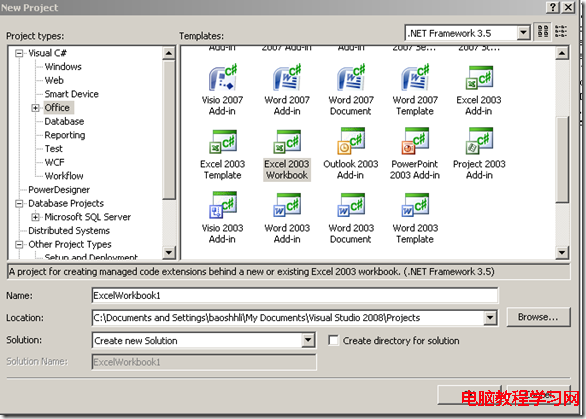The width and height of the screenshot is (586, 419).
Task: Choose the Word 2007 Document template icon
Action: click(x=351, y=78)
